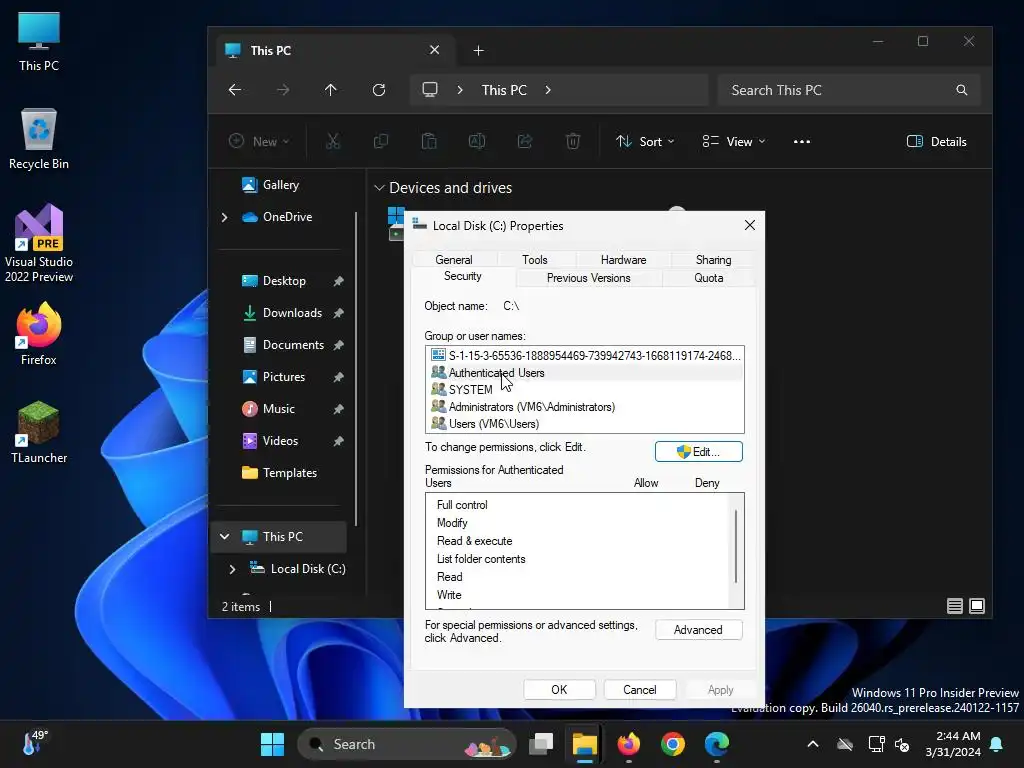This screenshot has width=1024, height=768.
Task: Select Administrators (VM6\Administrators) entry
Action: point(584,406)
